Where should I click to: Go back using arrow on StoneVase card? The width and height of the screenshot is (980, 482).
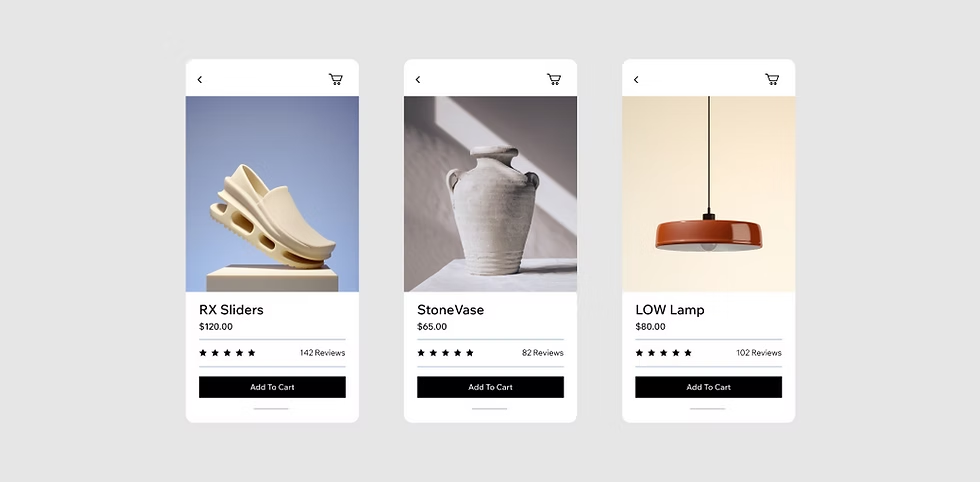coord(418,79)
